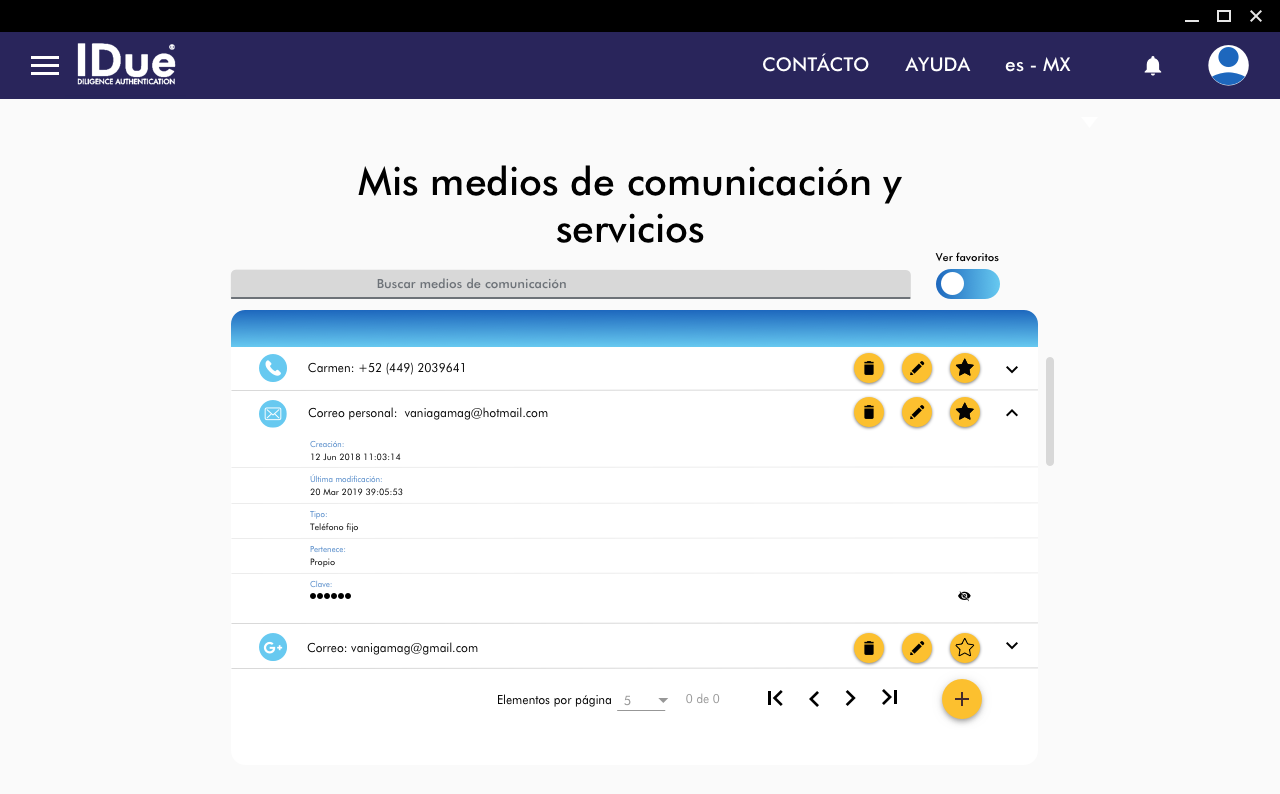Expand the Carmen phone details
The width and height of the screenshot is (1280, 794).
click(x=1011, y=369)
